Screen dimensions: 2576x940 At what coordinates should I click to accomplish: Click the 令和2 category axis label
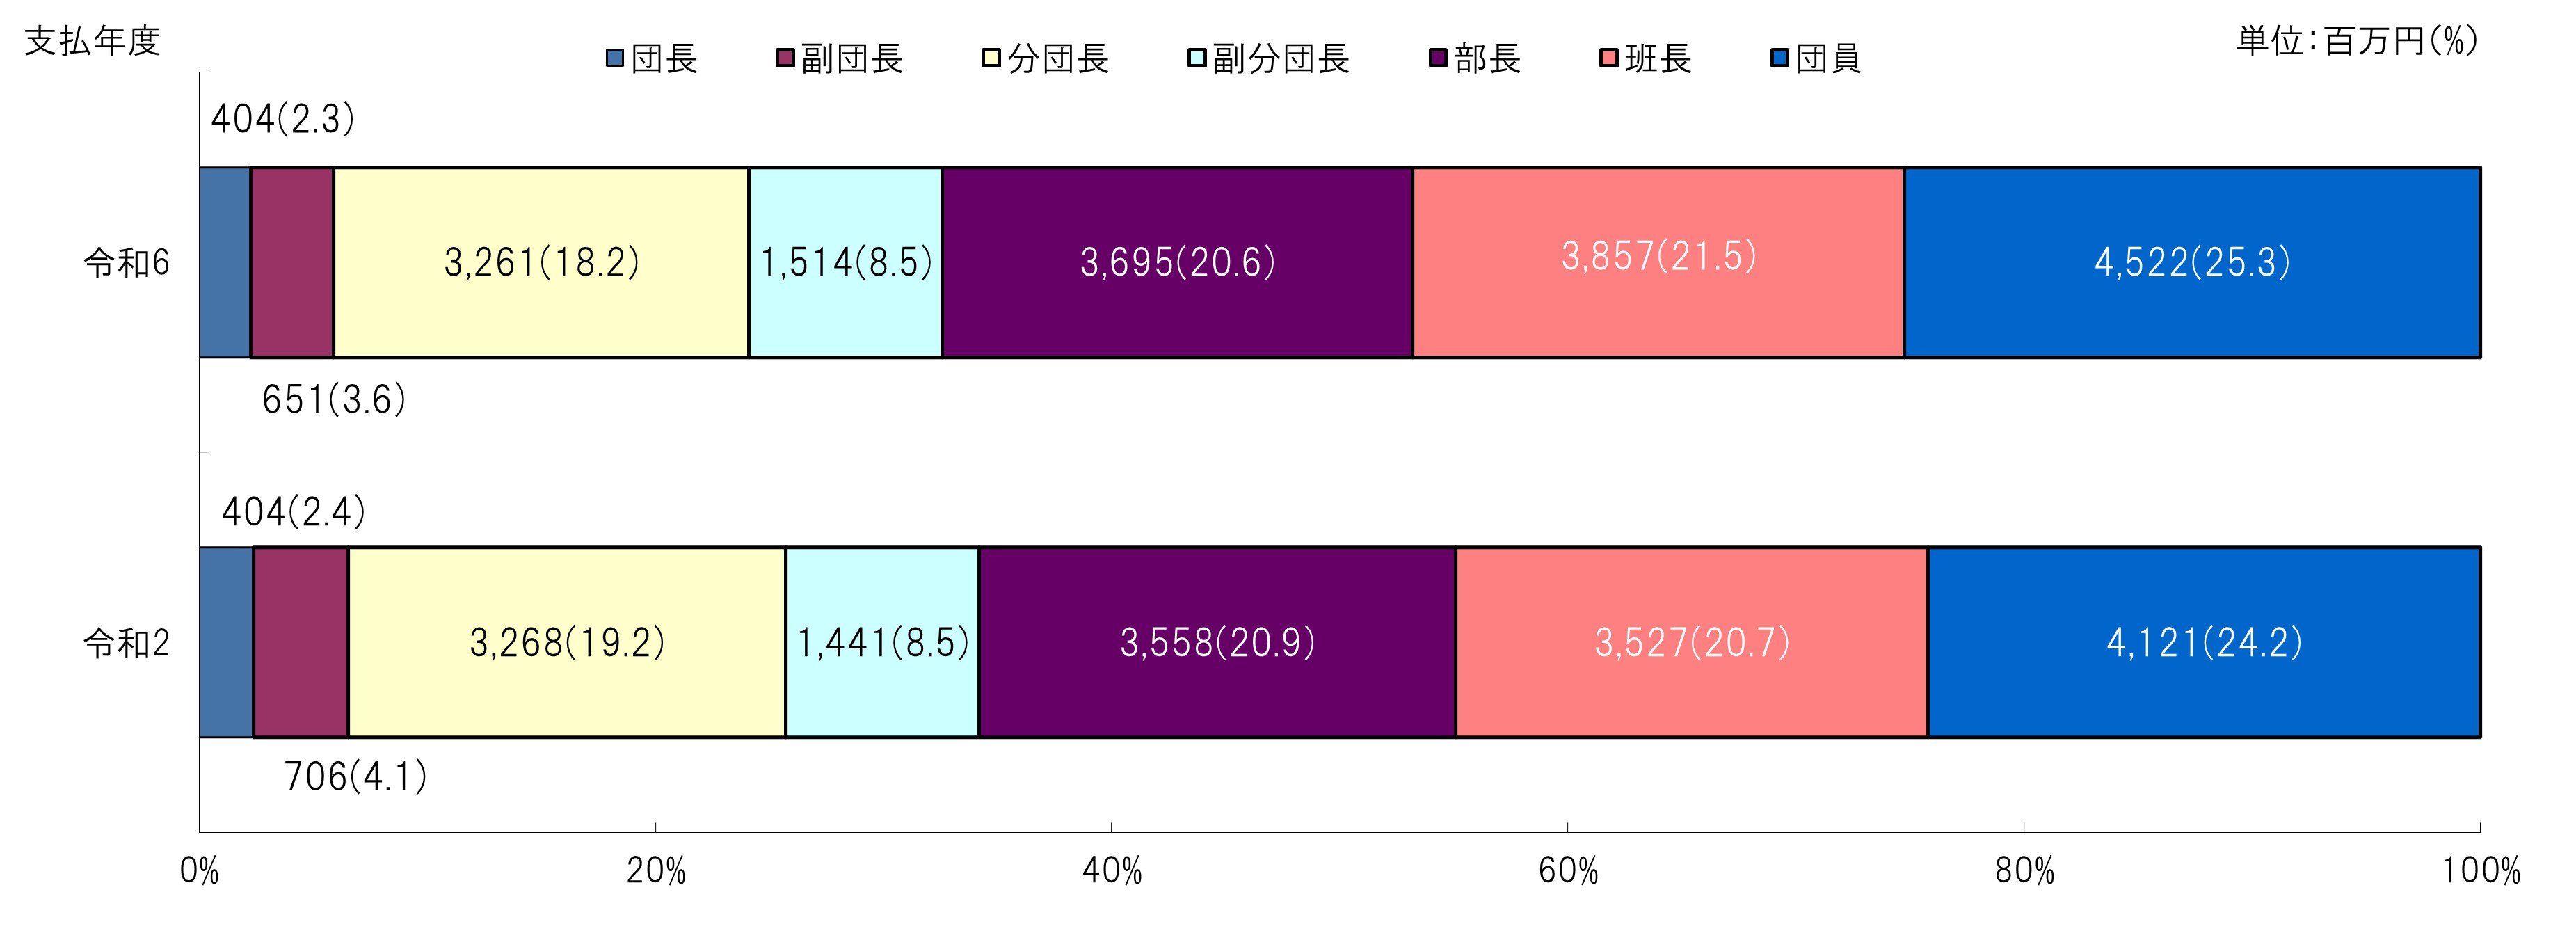pyautogui.click(x=126, y=643)
